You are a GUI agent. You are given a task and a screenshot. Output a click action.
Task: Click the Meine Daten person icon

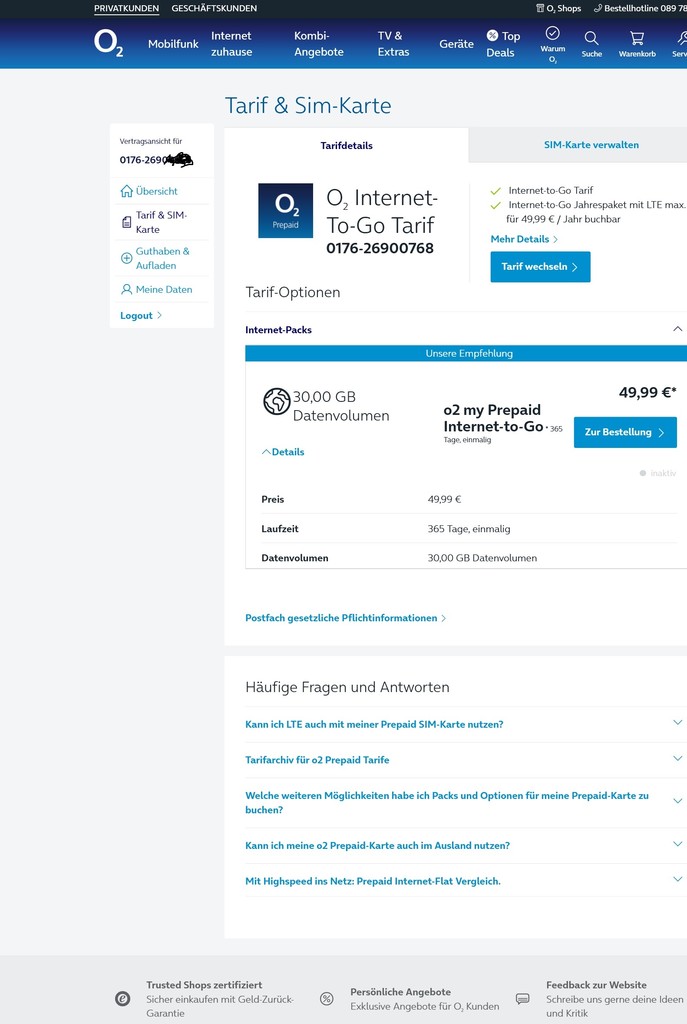127,289
